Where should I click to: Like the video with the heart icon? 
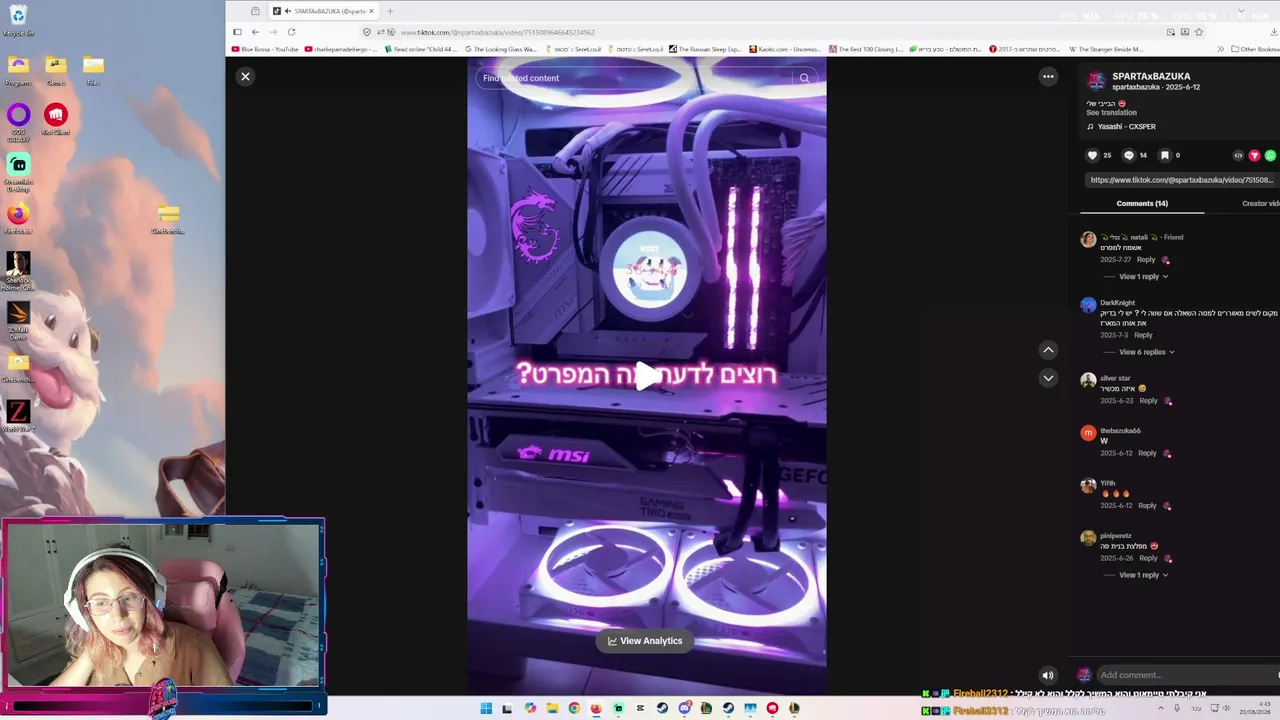point(1092,155)
